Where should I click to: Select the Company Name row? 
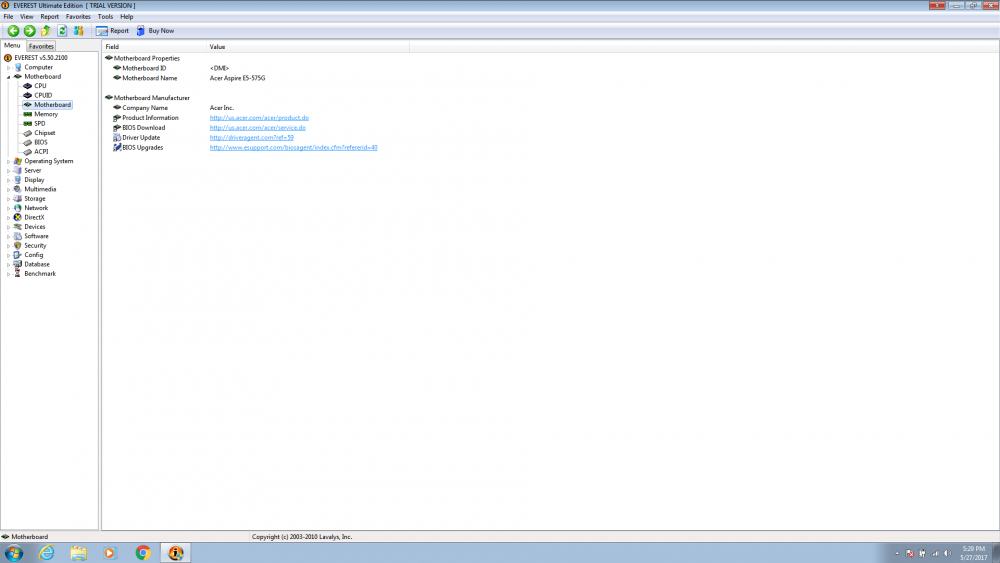click(x=174, y=108)
